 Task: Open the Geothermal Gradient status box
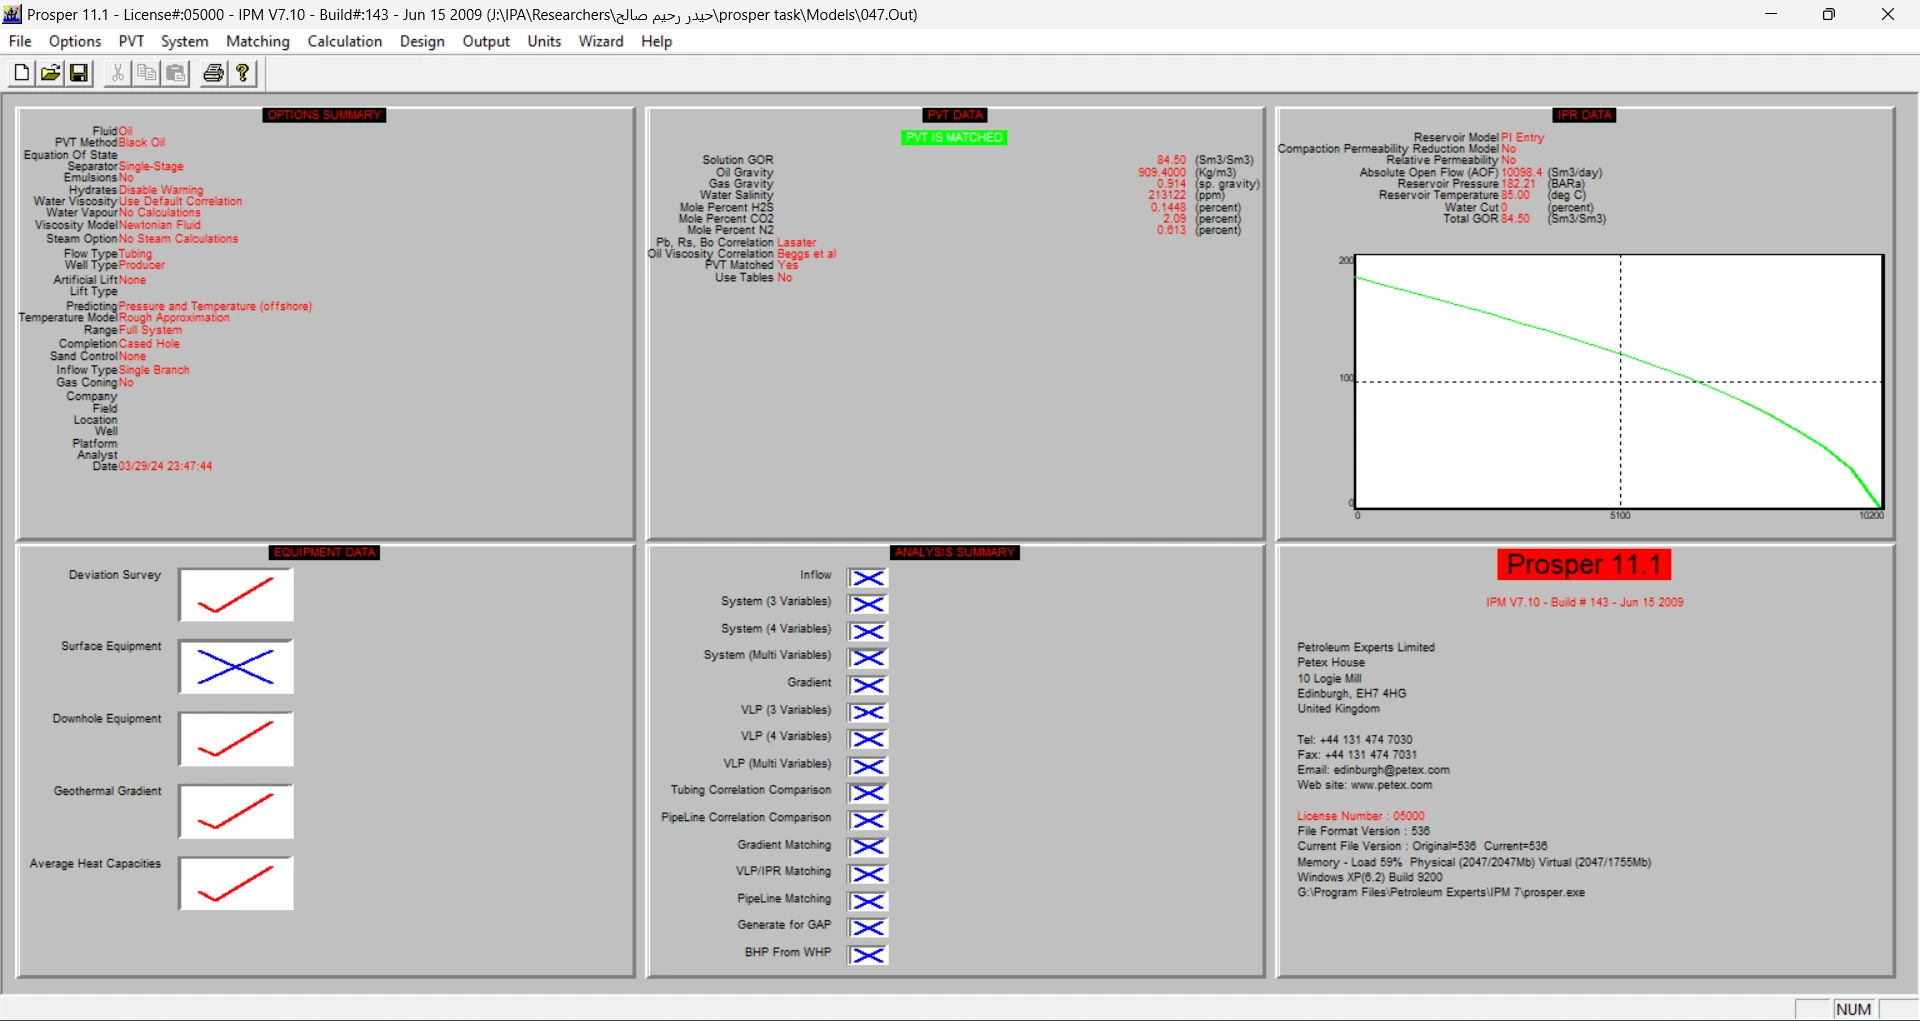(236, 812)
